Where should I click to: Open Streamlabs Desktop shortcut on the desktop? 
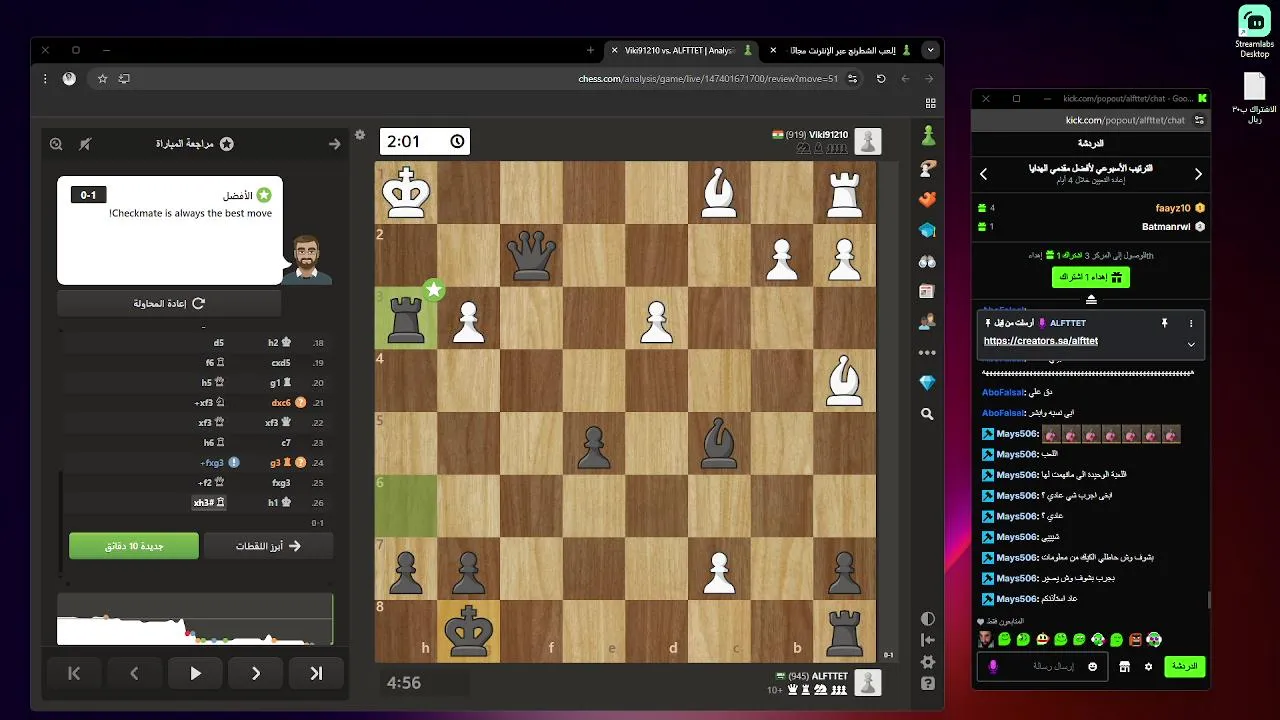click(x=1254, y=32)
